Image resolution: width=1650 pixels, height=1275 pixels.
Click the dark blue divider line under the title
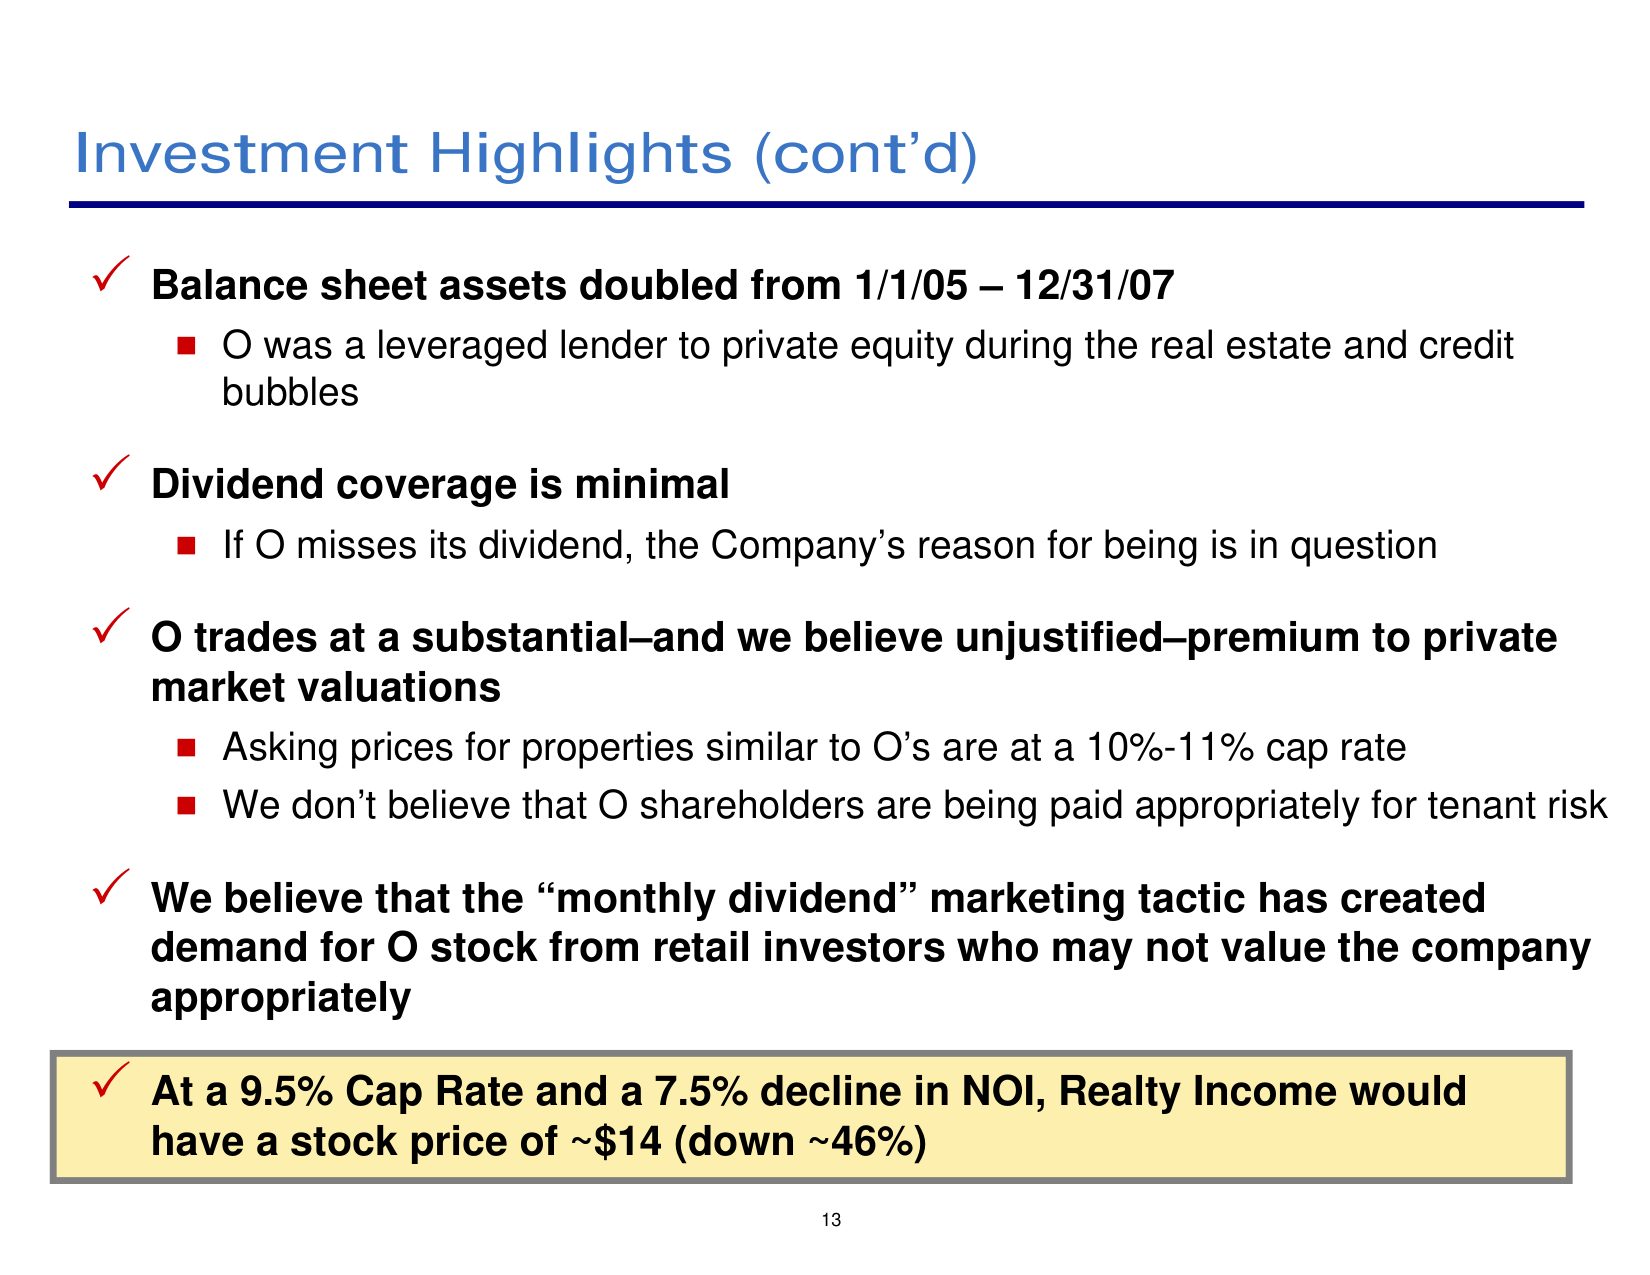(826, 205)
